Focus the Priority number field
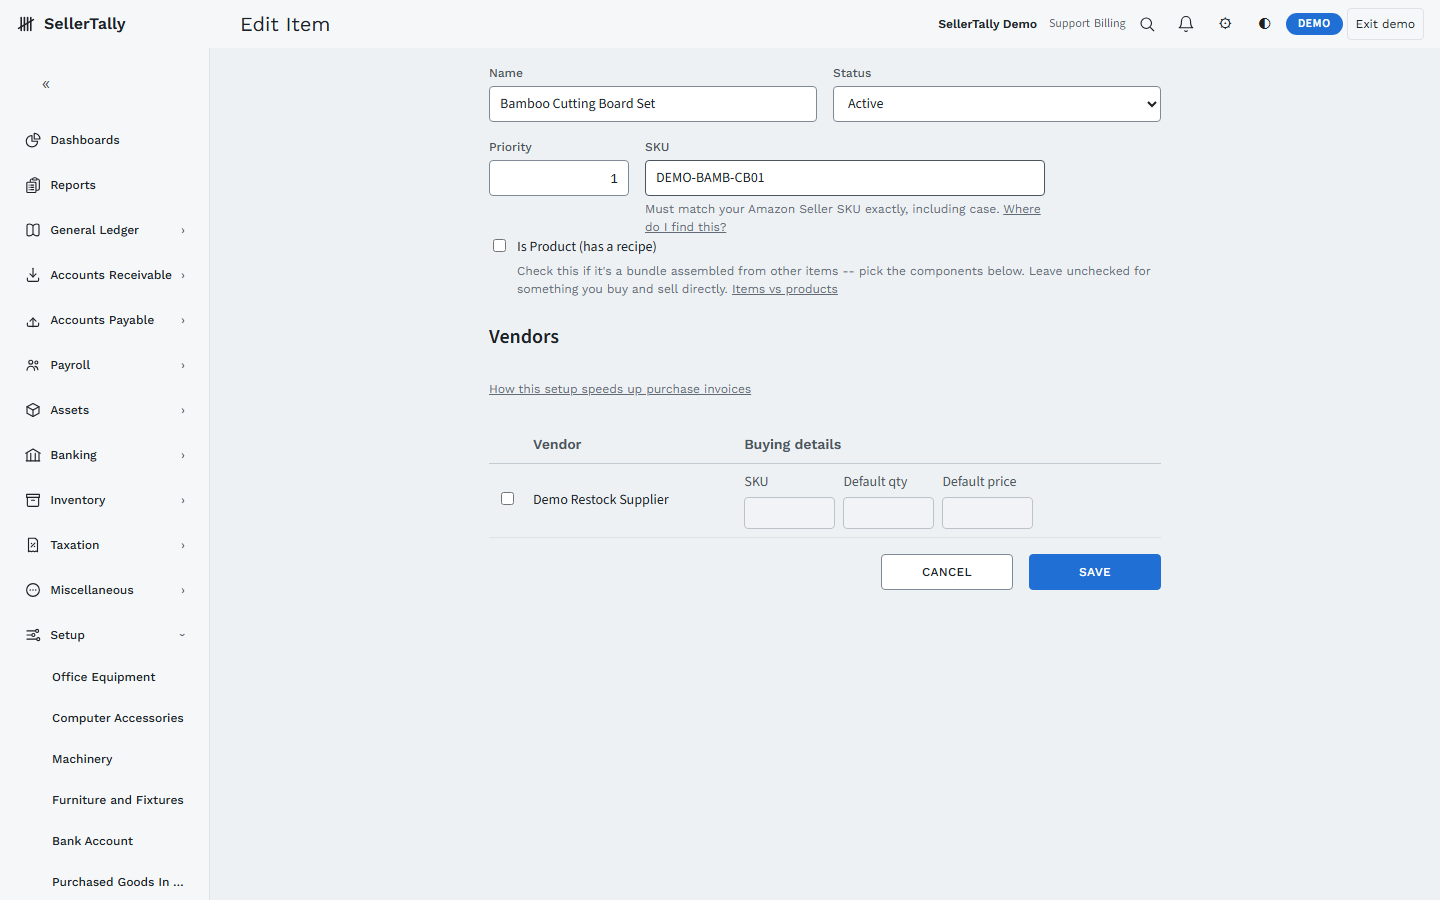The height and width of the screenshot is (900, 1440). 559,178
